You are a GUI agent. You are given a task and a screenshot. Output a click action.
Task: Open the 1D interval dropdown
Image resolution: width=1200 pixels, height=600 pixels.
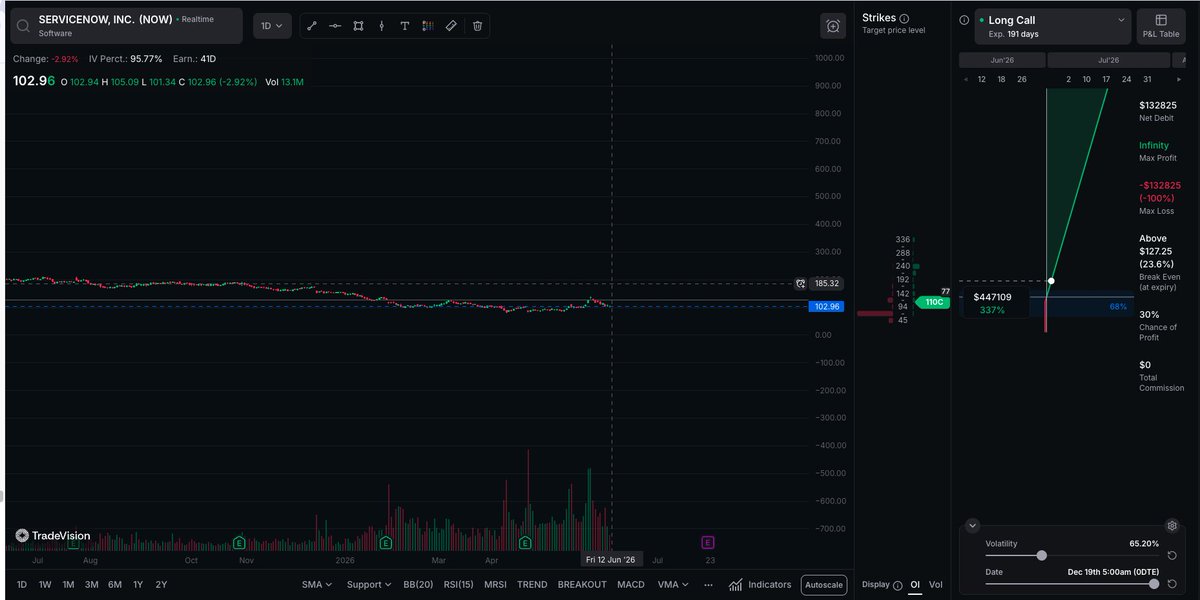(x=272, y=26)
